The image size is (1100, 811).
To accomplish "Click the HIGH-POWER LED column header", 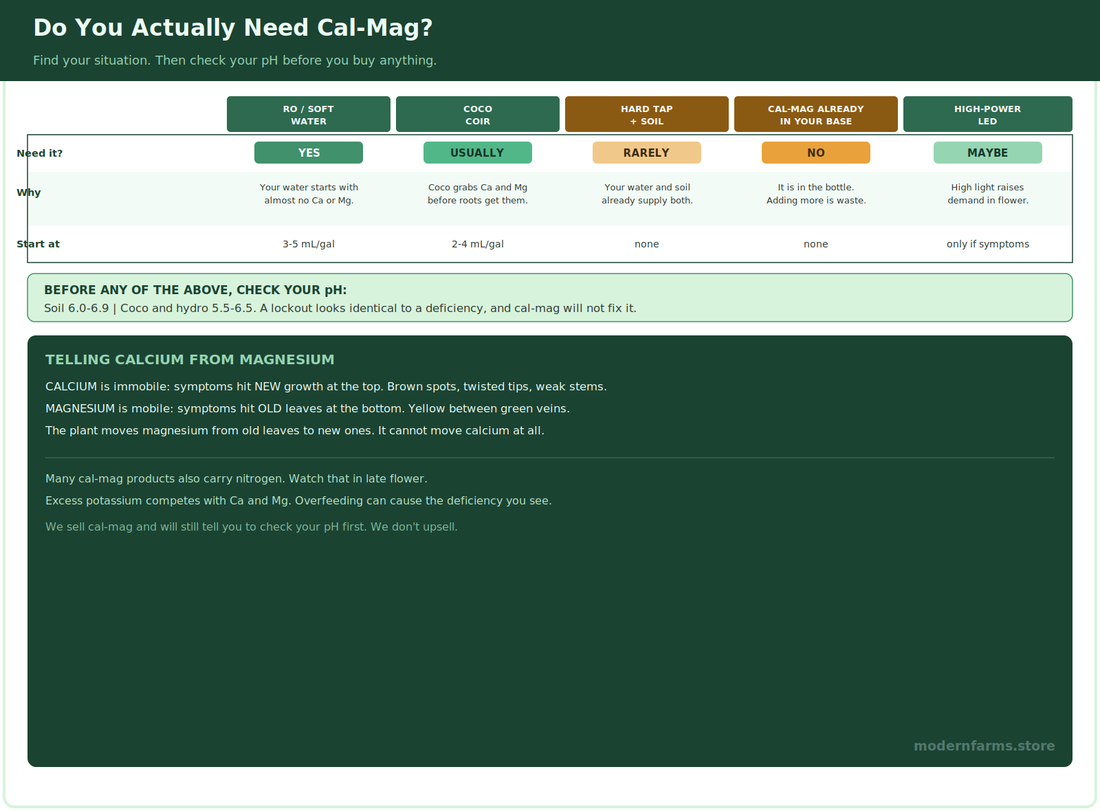I will [x=988, y=114].
